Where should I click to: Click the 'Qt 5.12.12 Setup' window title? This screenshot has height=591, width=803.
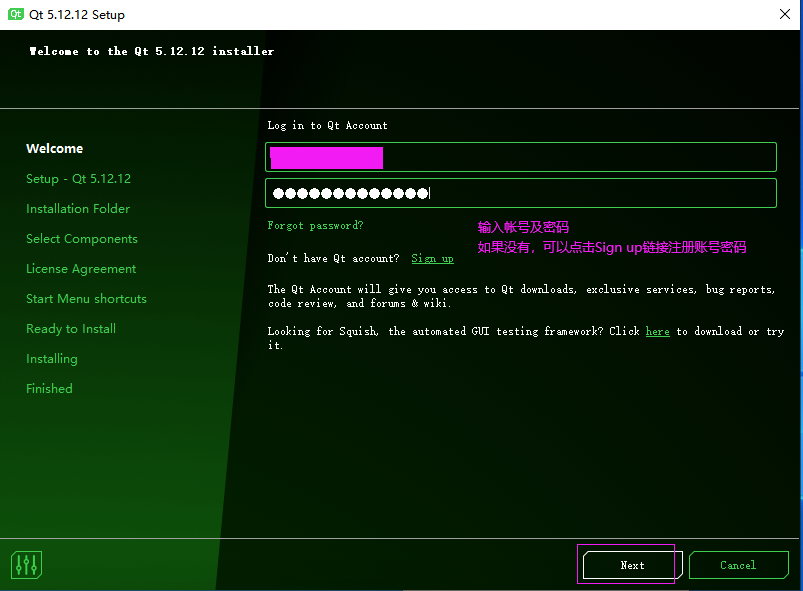click(x=77, y=14)
